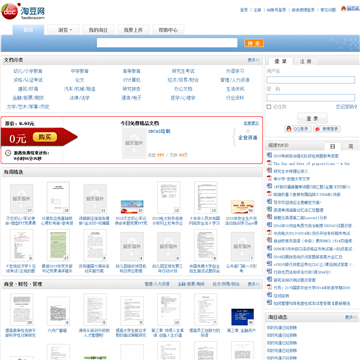Focus the main search input field
Viewport: 360px width, 360px height.
click(x=167, y=43)
